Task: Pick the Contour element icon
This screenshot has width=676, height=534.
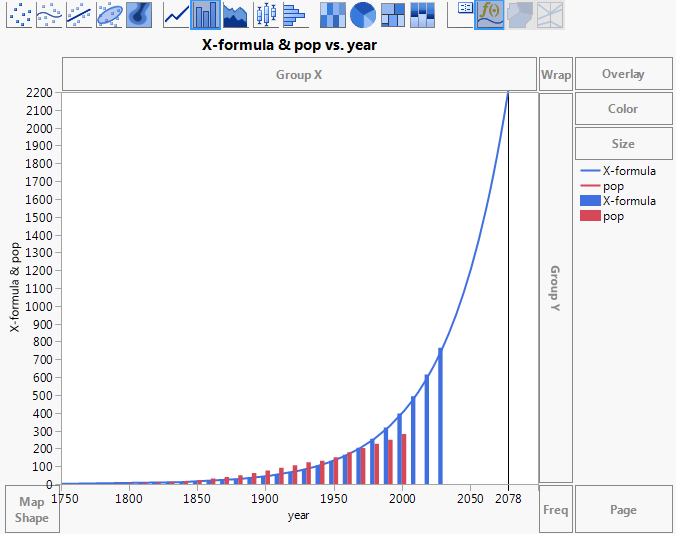Action: [x=139, y=14]
